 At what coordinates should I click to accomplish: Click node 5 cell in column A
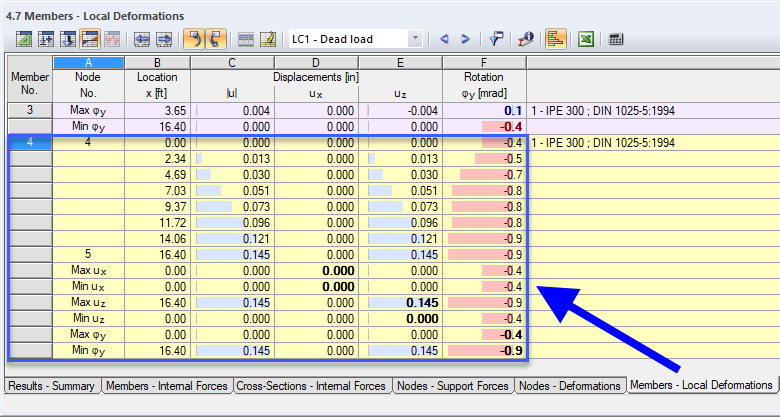(x=89, y=254)
